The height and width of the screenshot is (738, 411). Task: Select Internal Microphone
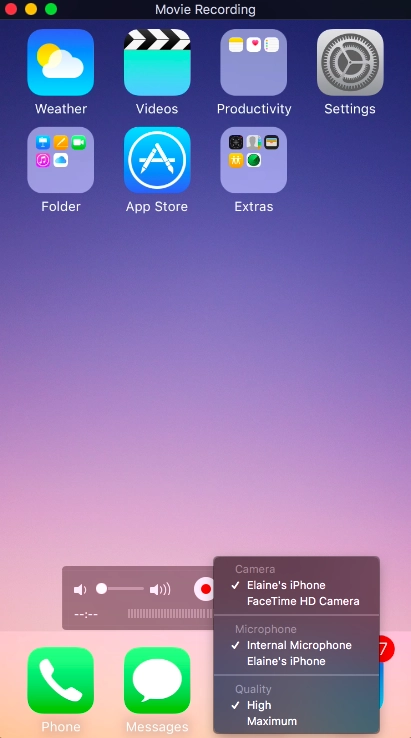tap(297, 645)
